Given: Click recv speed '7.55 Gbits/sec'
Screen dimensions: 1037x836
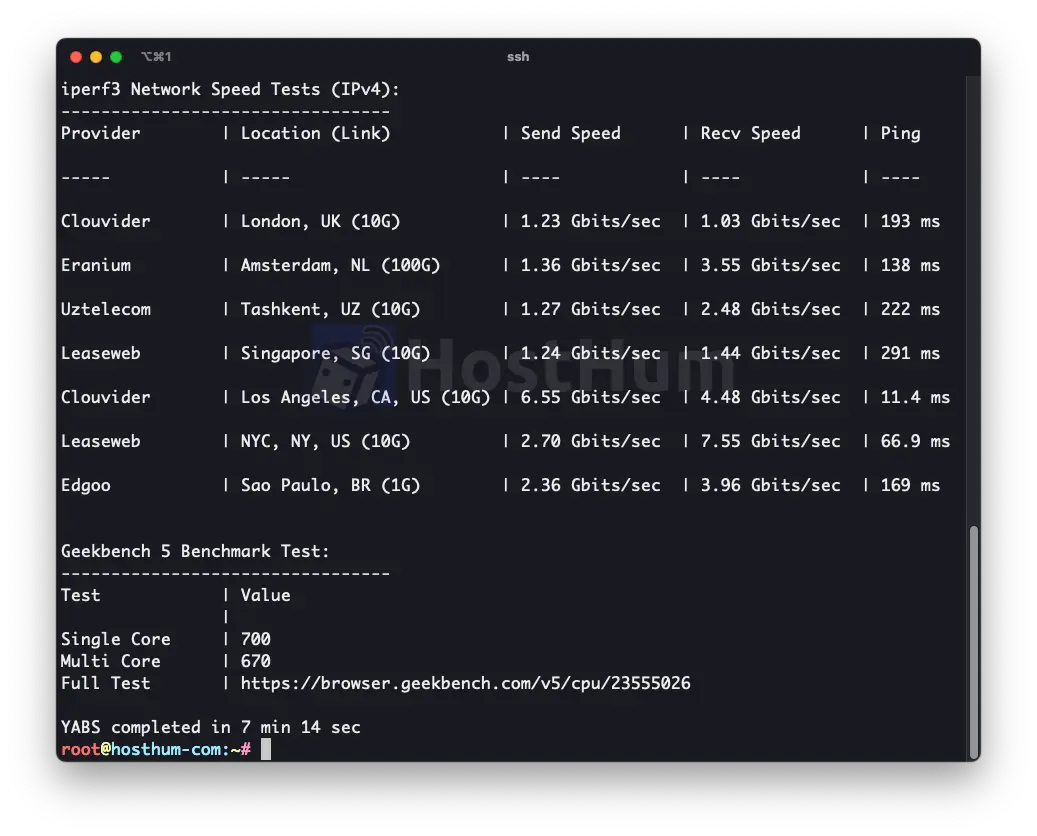Looking at the screenshot, I should pos(770,441).
